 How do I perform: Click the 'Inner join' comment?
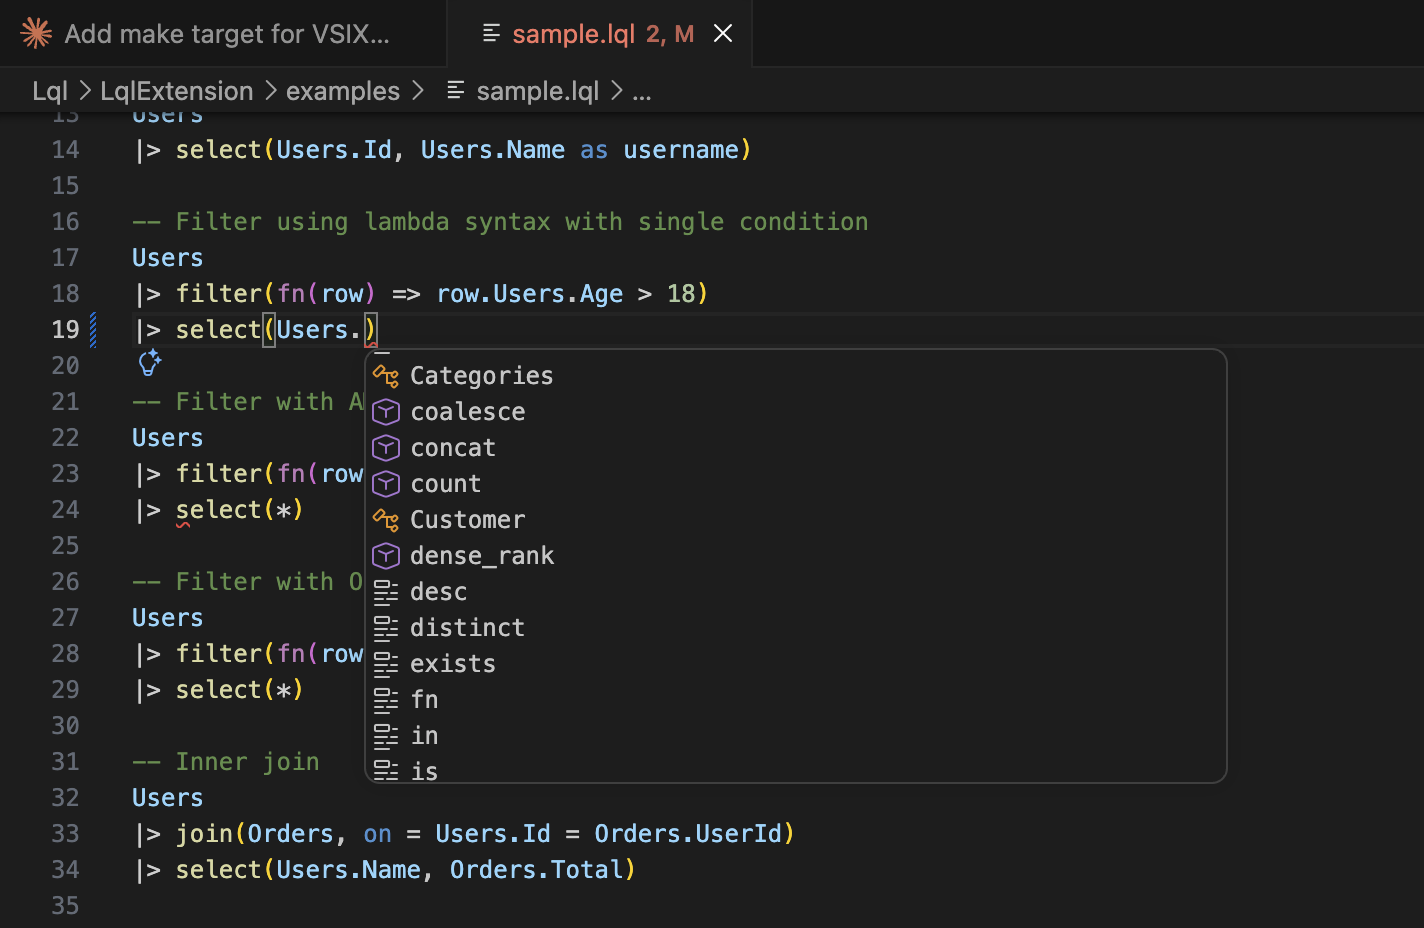pyautogui.click(x=226, y=762)
